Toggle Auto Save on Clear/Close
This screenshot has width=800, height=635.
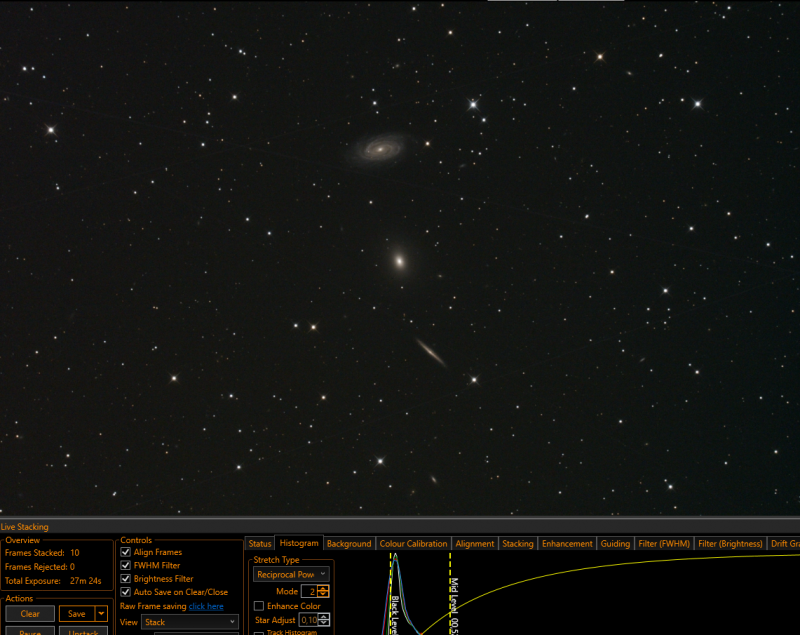point(126,592)
